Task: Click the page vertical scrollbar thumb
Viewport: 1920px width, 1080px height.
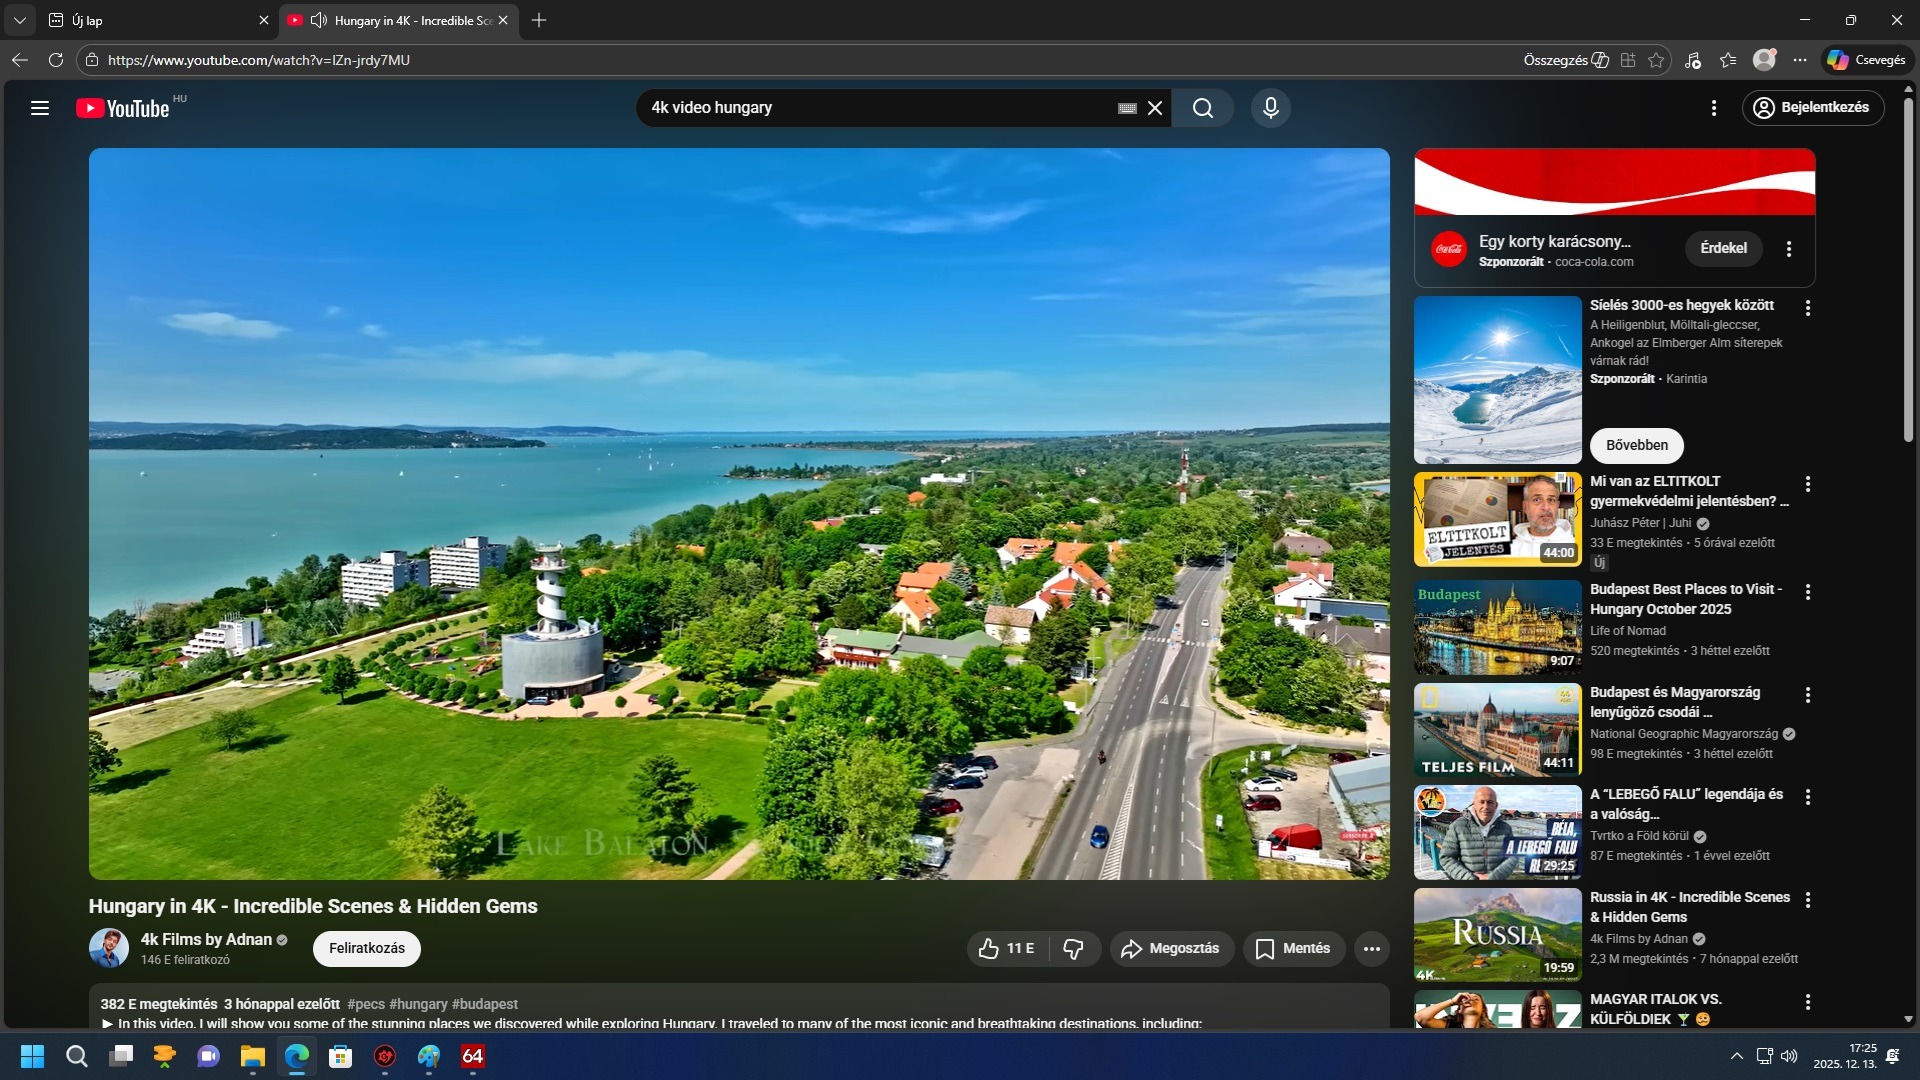Action: click(1907, 270)
